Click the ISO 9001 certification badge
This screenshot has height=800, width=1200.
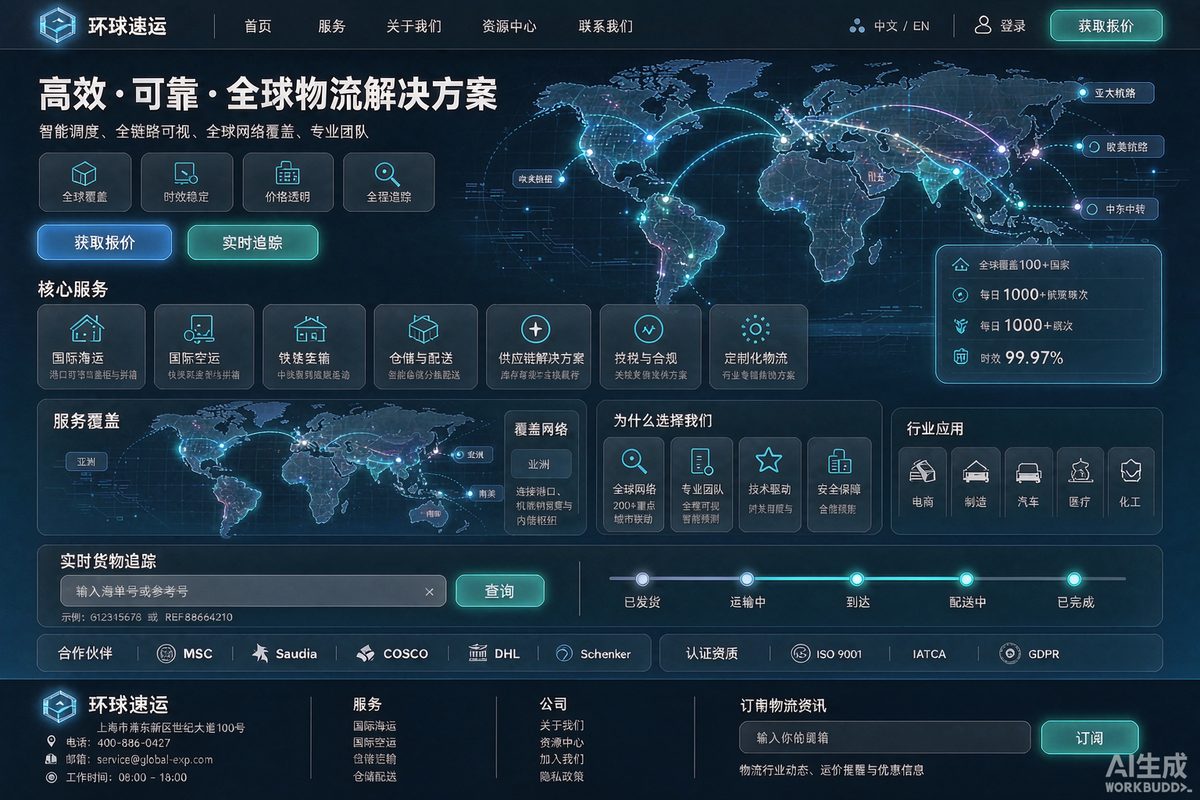pyautogui.click(x=826, y=654)
